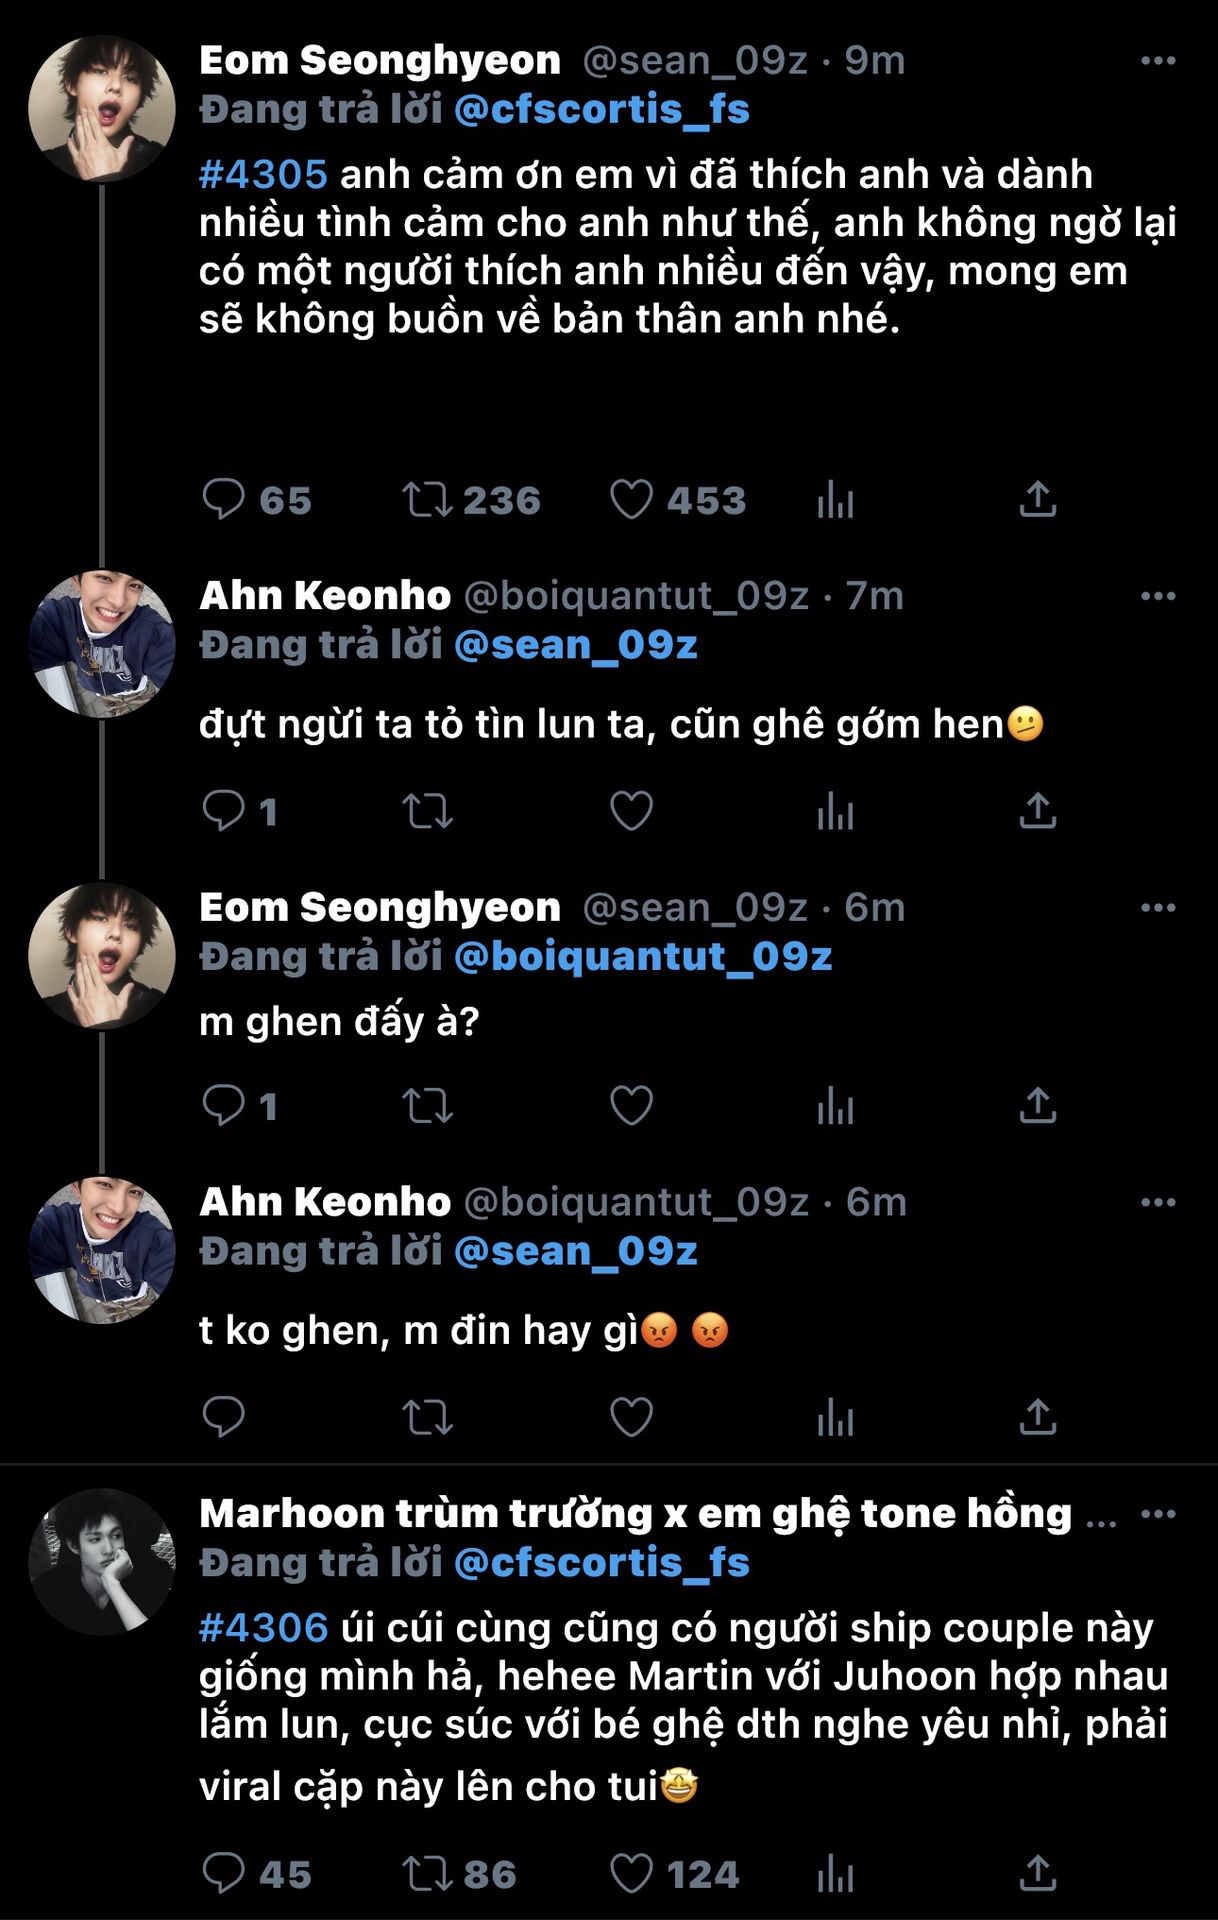Screen dimensions: 1218x1920
Task: View analytics for the #4306 tweet
Action: (x=835, y=1874)
